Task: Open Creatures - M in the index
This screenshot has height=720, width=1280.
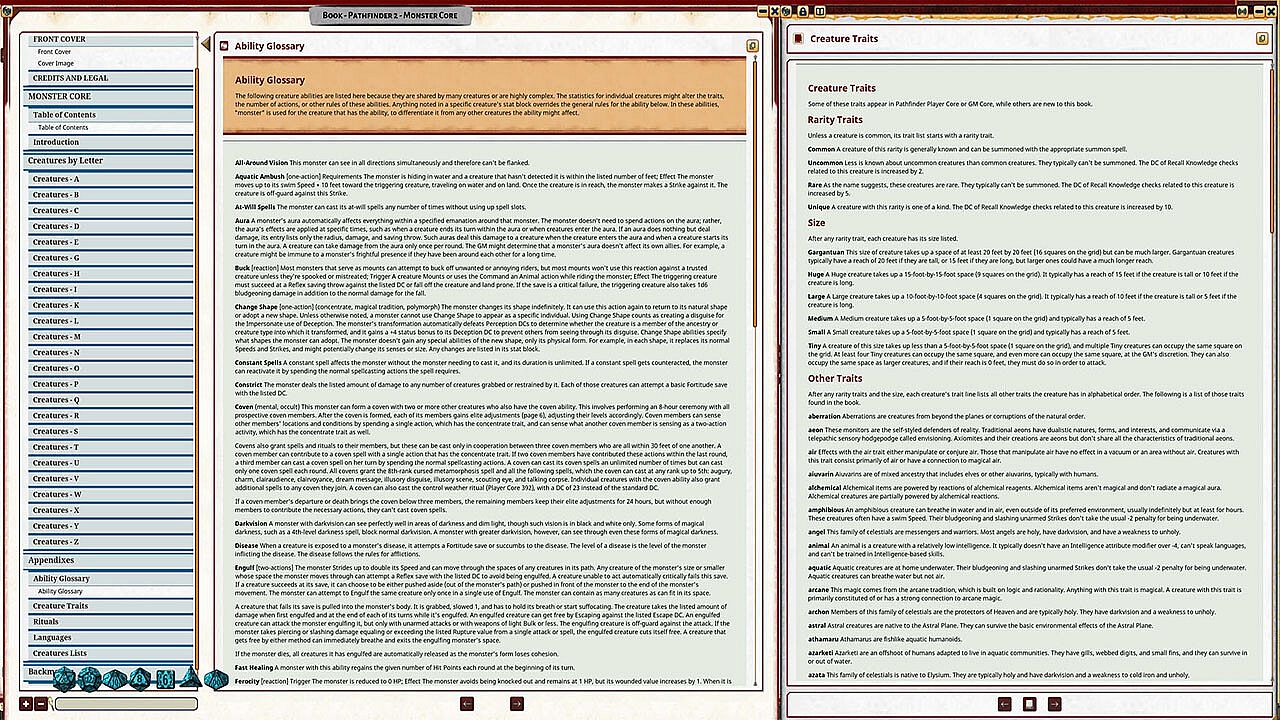Action: point(109,337)
